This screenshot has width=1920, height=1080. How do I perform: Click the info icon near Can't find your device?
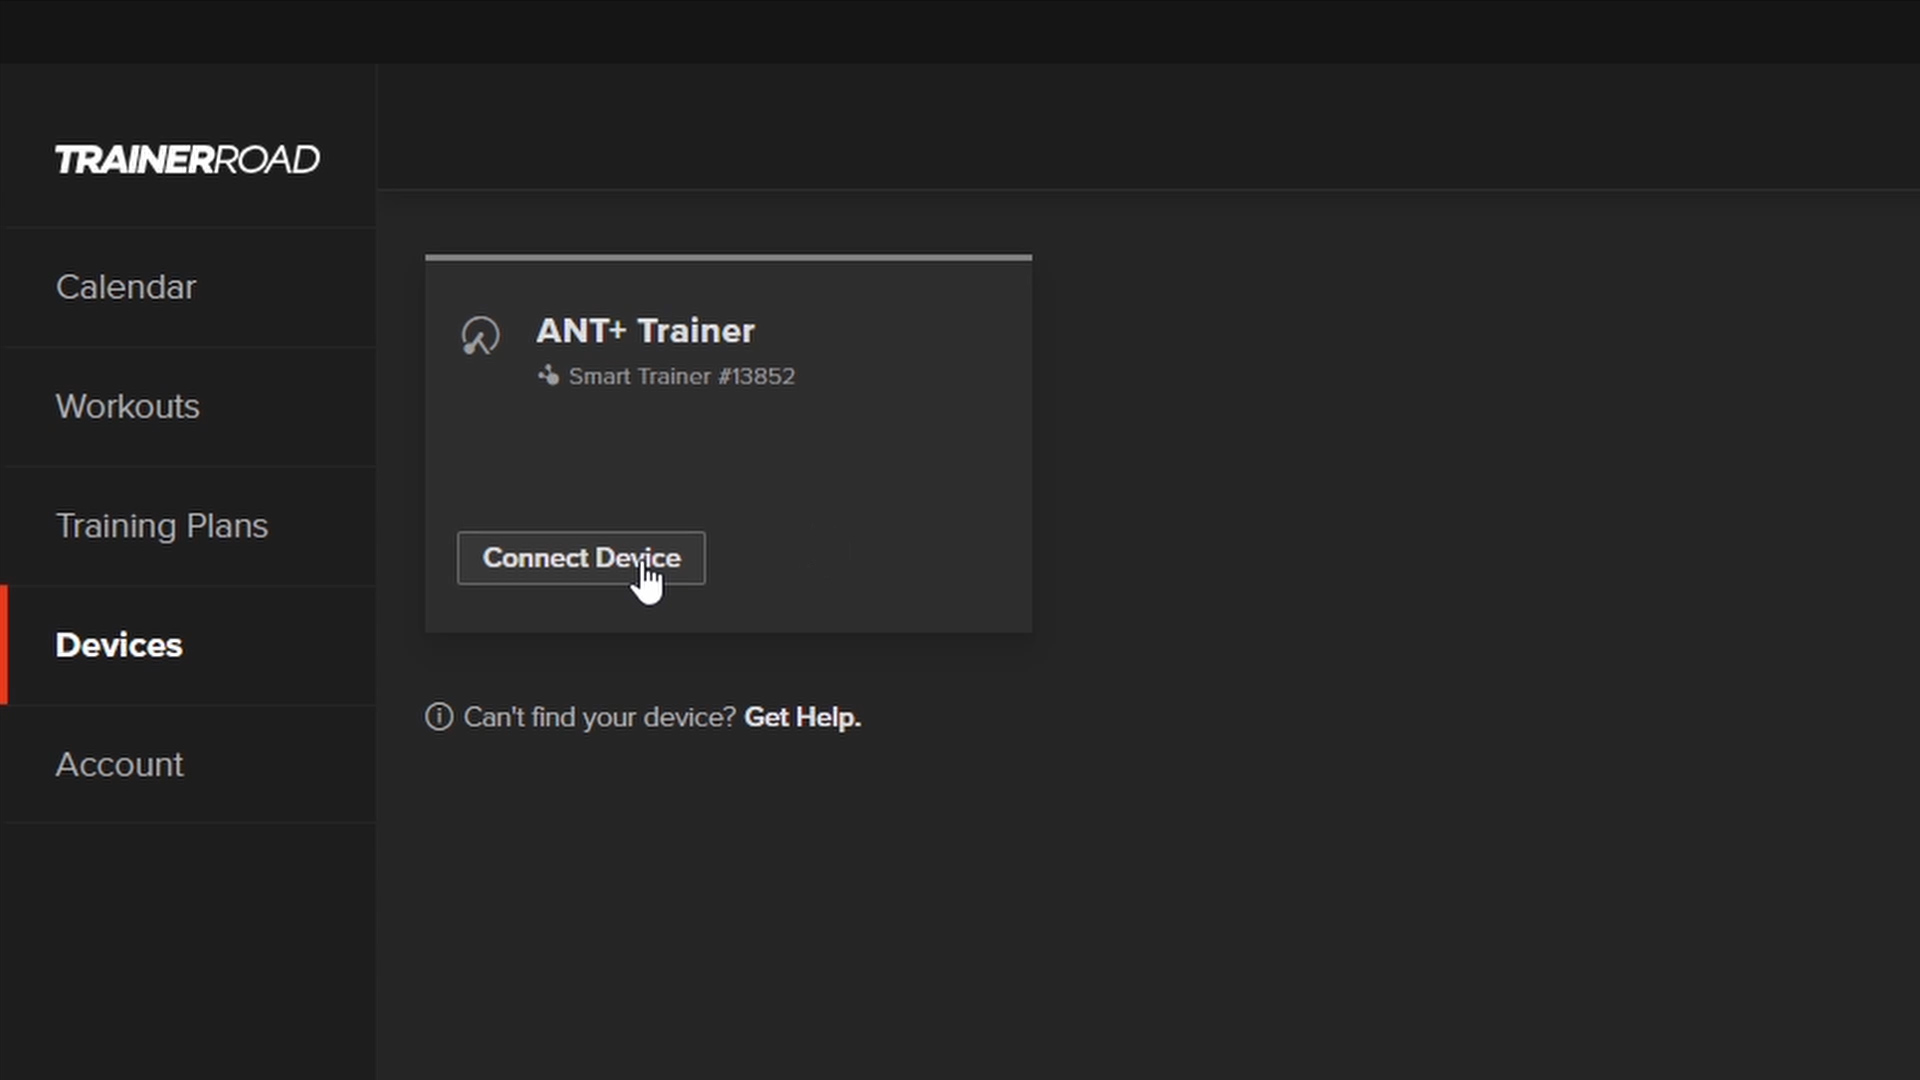click(439, 717)
